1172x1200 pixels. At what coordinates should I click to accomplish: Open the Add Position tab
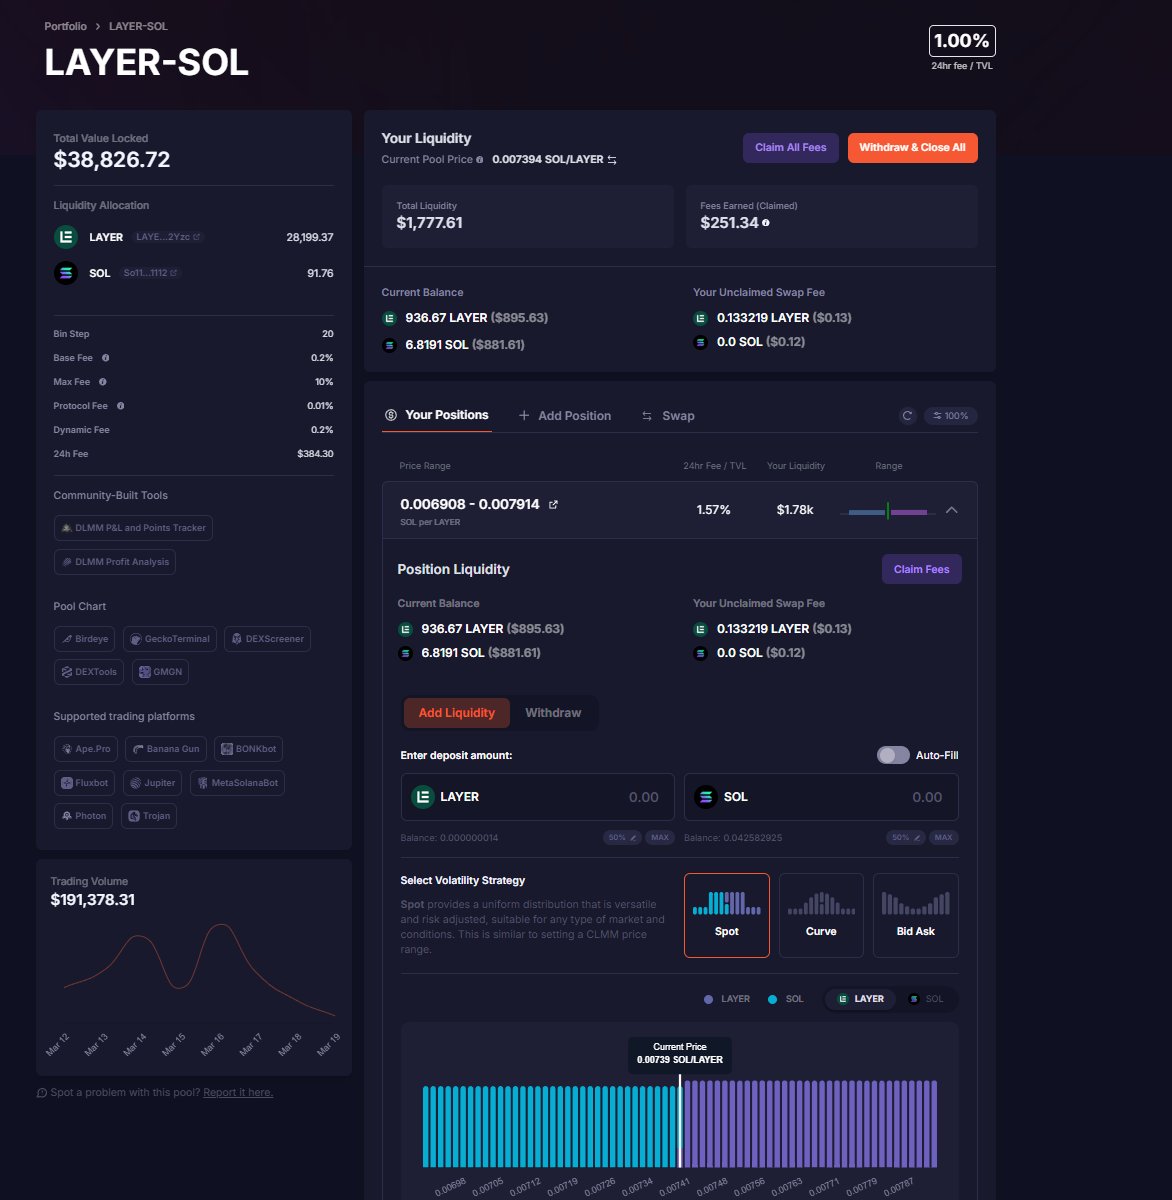(564, 416)
